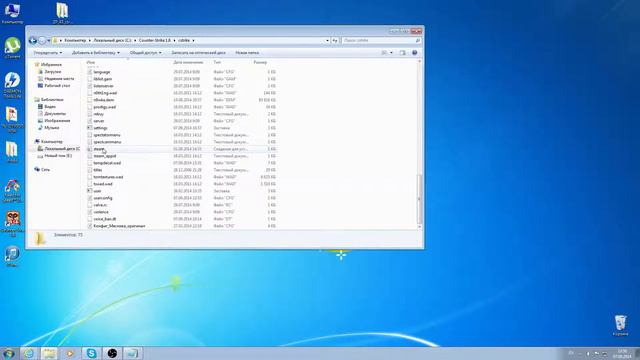
Task: Select the titles file row
Action: [182, 170]
